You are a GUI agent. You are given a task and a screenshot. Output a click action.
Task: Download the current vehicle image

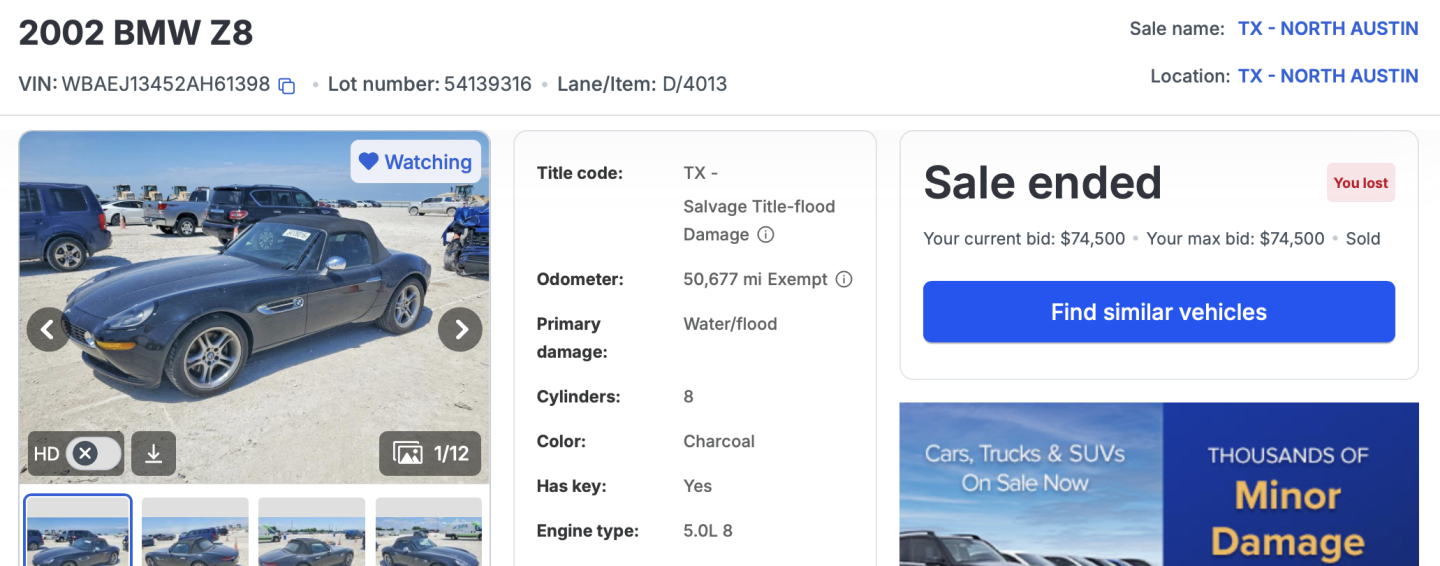[x=153, y=454]
